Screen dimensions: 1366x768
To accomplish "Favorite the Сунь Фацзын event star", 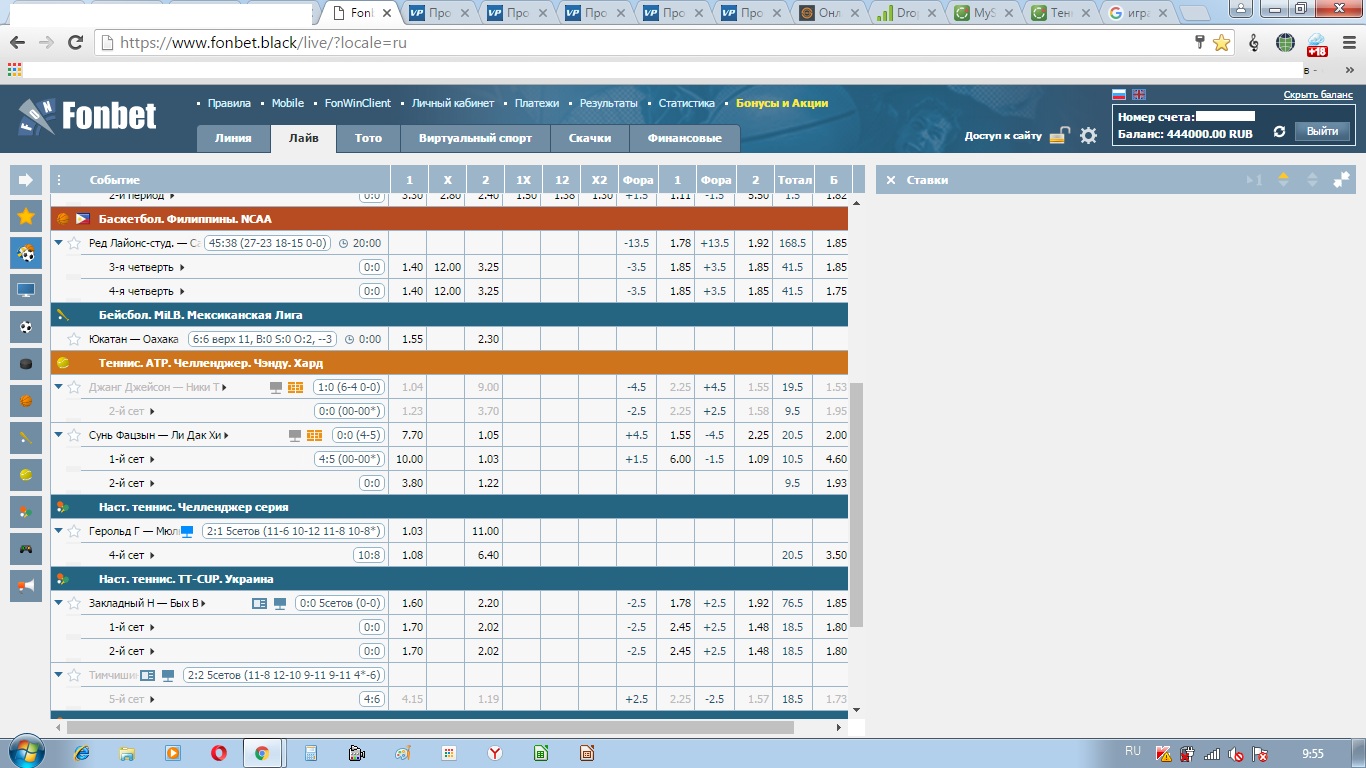I will 74,435.
